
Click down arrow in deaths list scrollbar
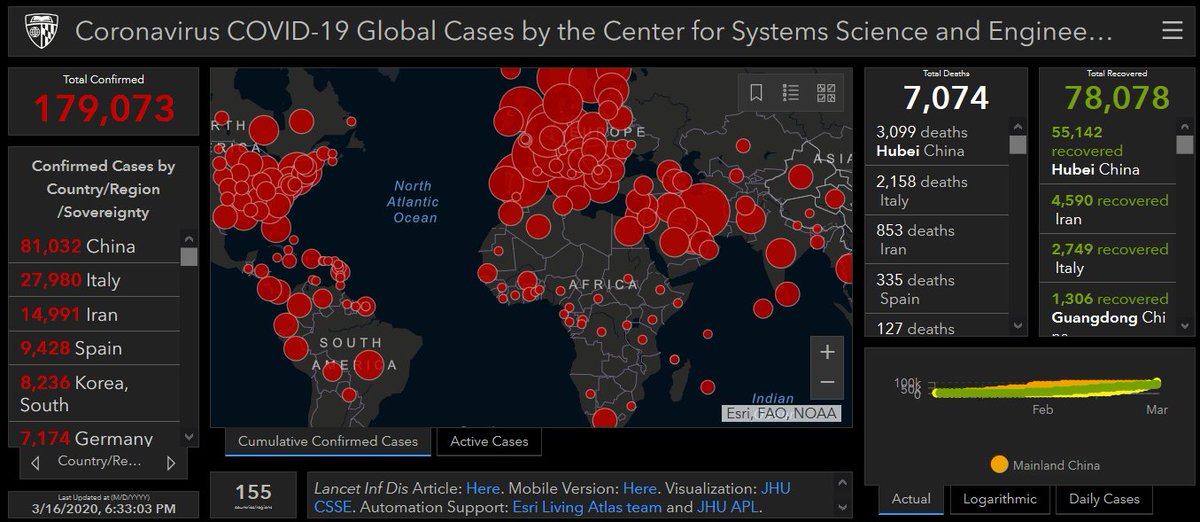(x=1018, y=326)
